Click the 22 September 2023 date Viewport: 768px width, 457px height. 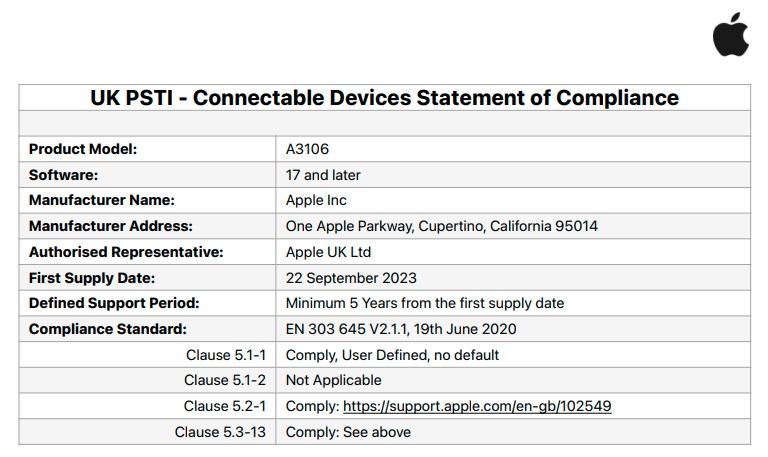coord(351,278)
